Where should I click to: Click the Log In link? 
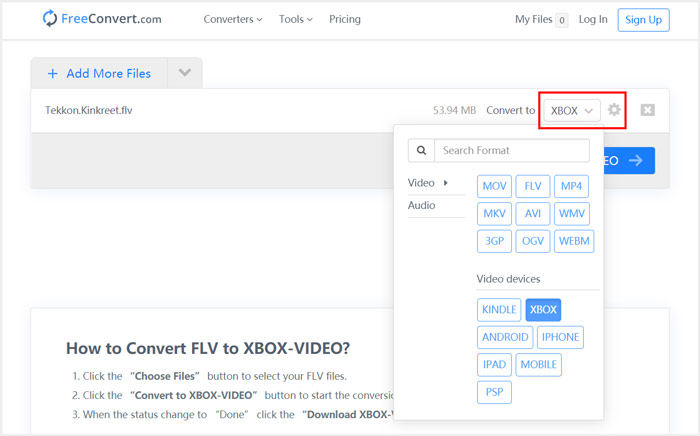[x=593, y=19]
